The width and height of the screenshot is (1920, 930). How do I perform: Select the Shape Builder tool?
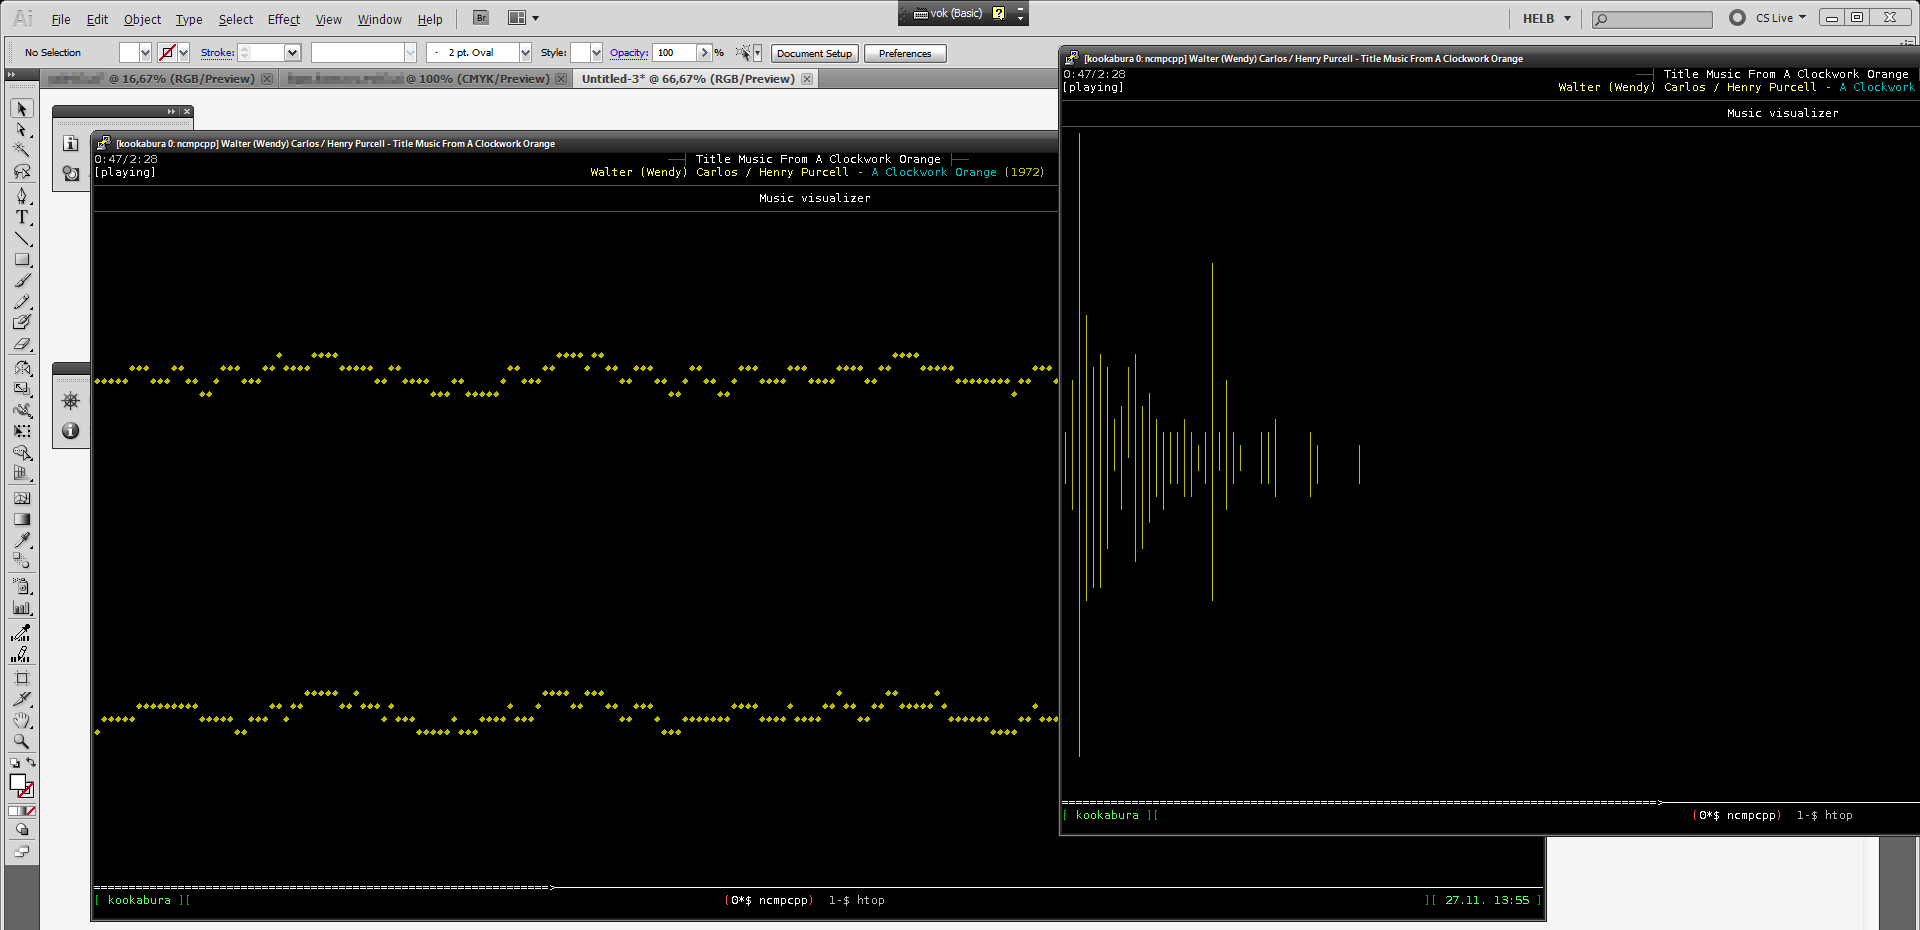(x=22, y=452)
